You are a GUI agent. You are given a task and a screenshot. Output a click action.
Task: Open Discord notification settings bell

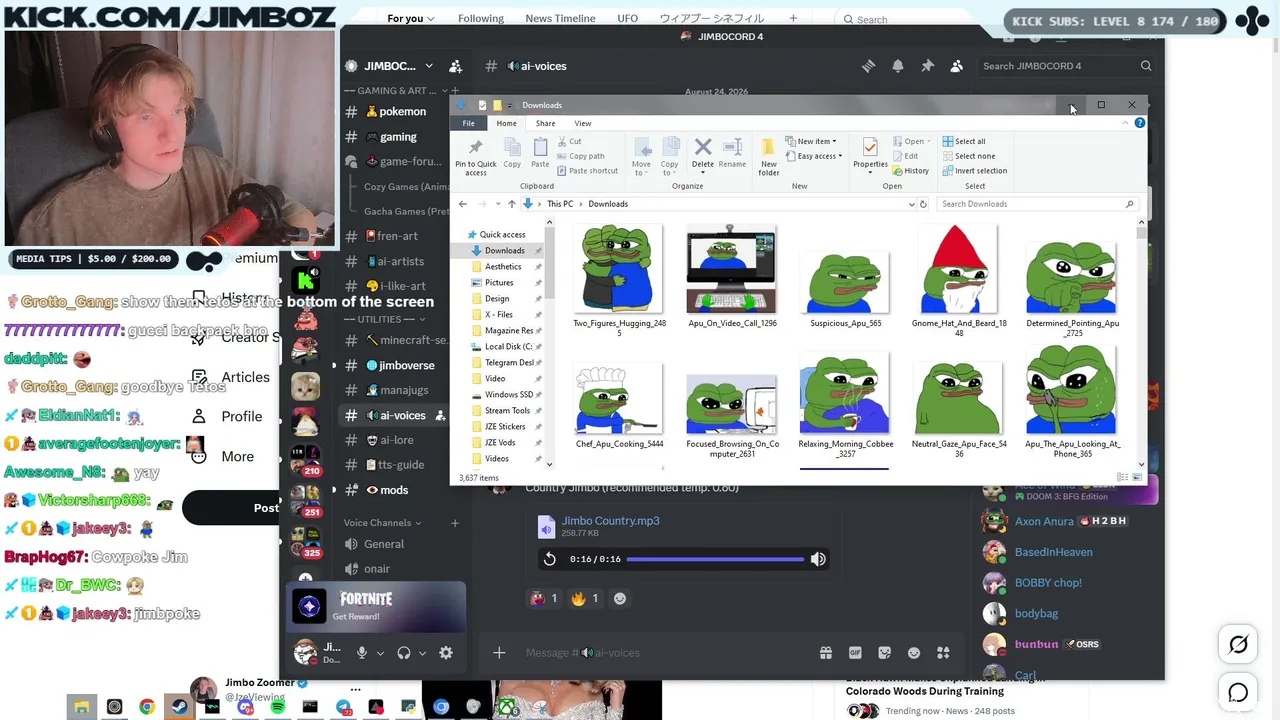click(x=898, y=66)
